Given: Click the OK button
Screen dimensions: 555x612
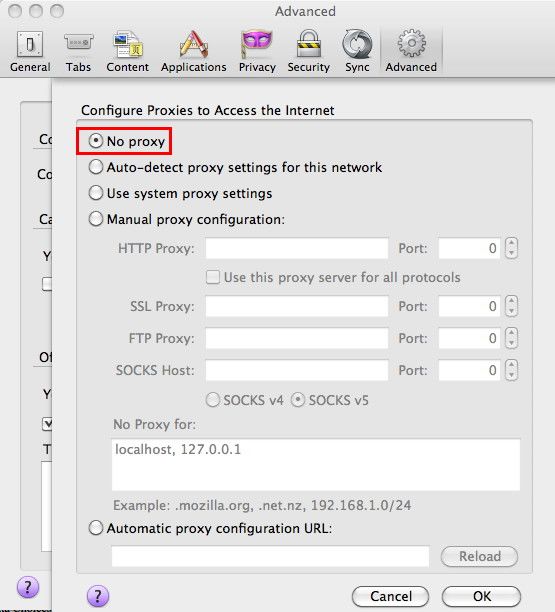Looking at the screenshot, I should click(481, 596).
